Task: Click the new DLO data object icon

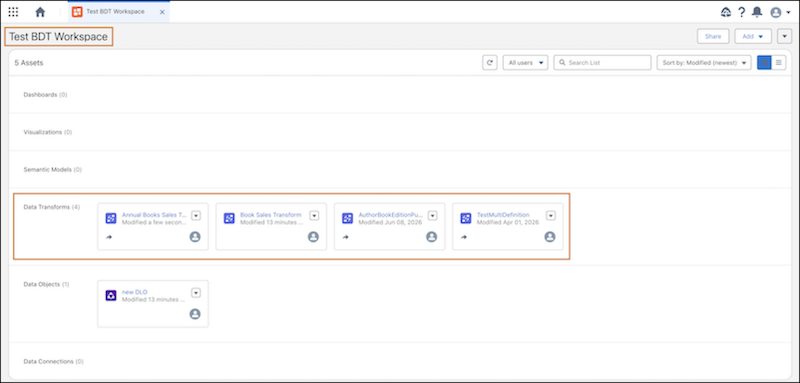Action: pos(111,295)
